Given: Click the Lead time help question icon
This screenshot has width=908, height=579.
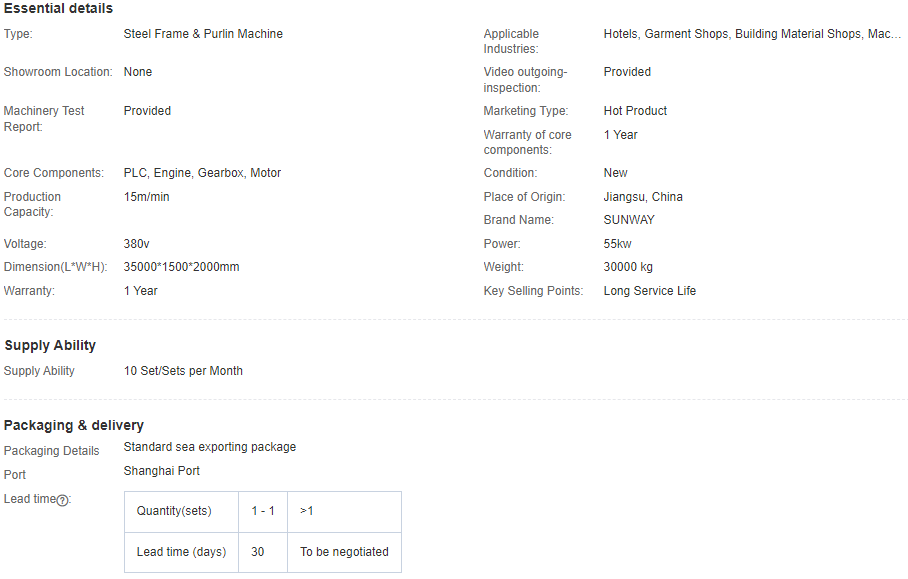Looking at the screenshot, I should click(62, 500).
